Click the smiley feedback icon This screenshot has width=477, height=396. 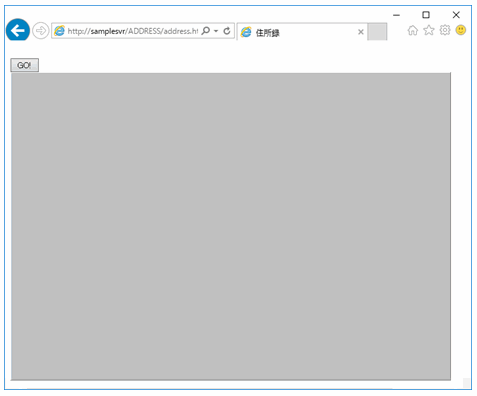(x=461, y=30)
